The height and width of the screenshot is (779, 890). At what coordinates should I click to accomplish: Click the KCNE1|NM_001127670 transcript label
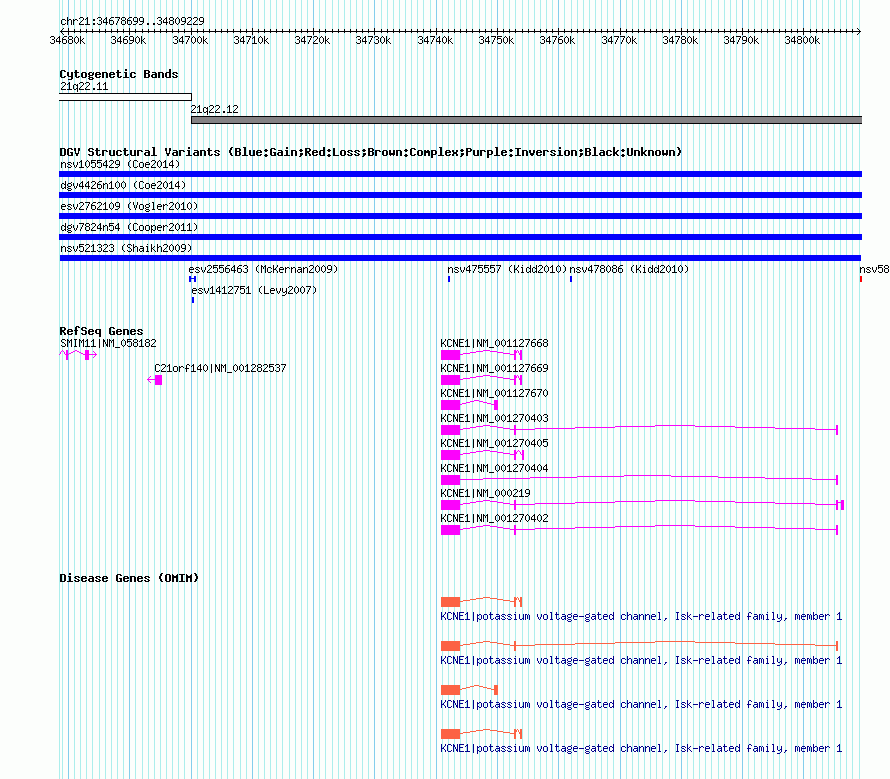494,393
